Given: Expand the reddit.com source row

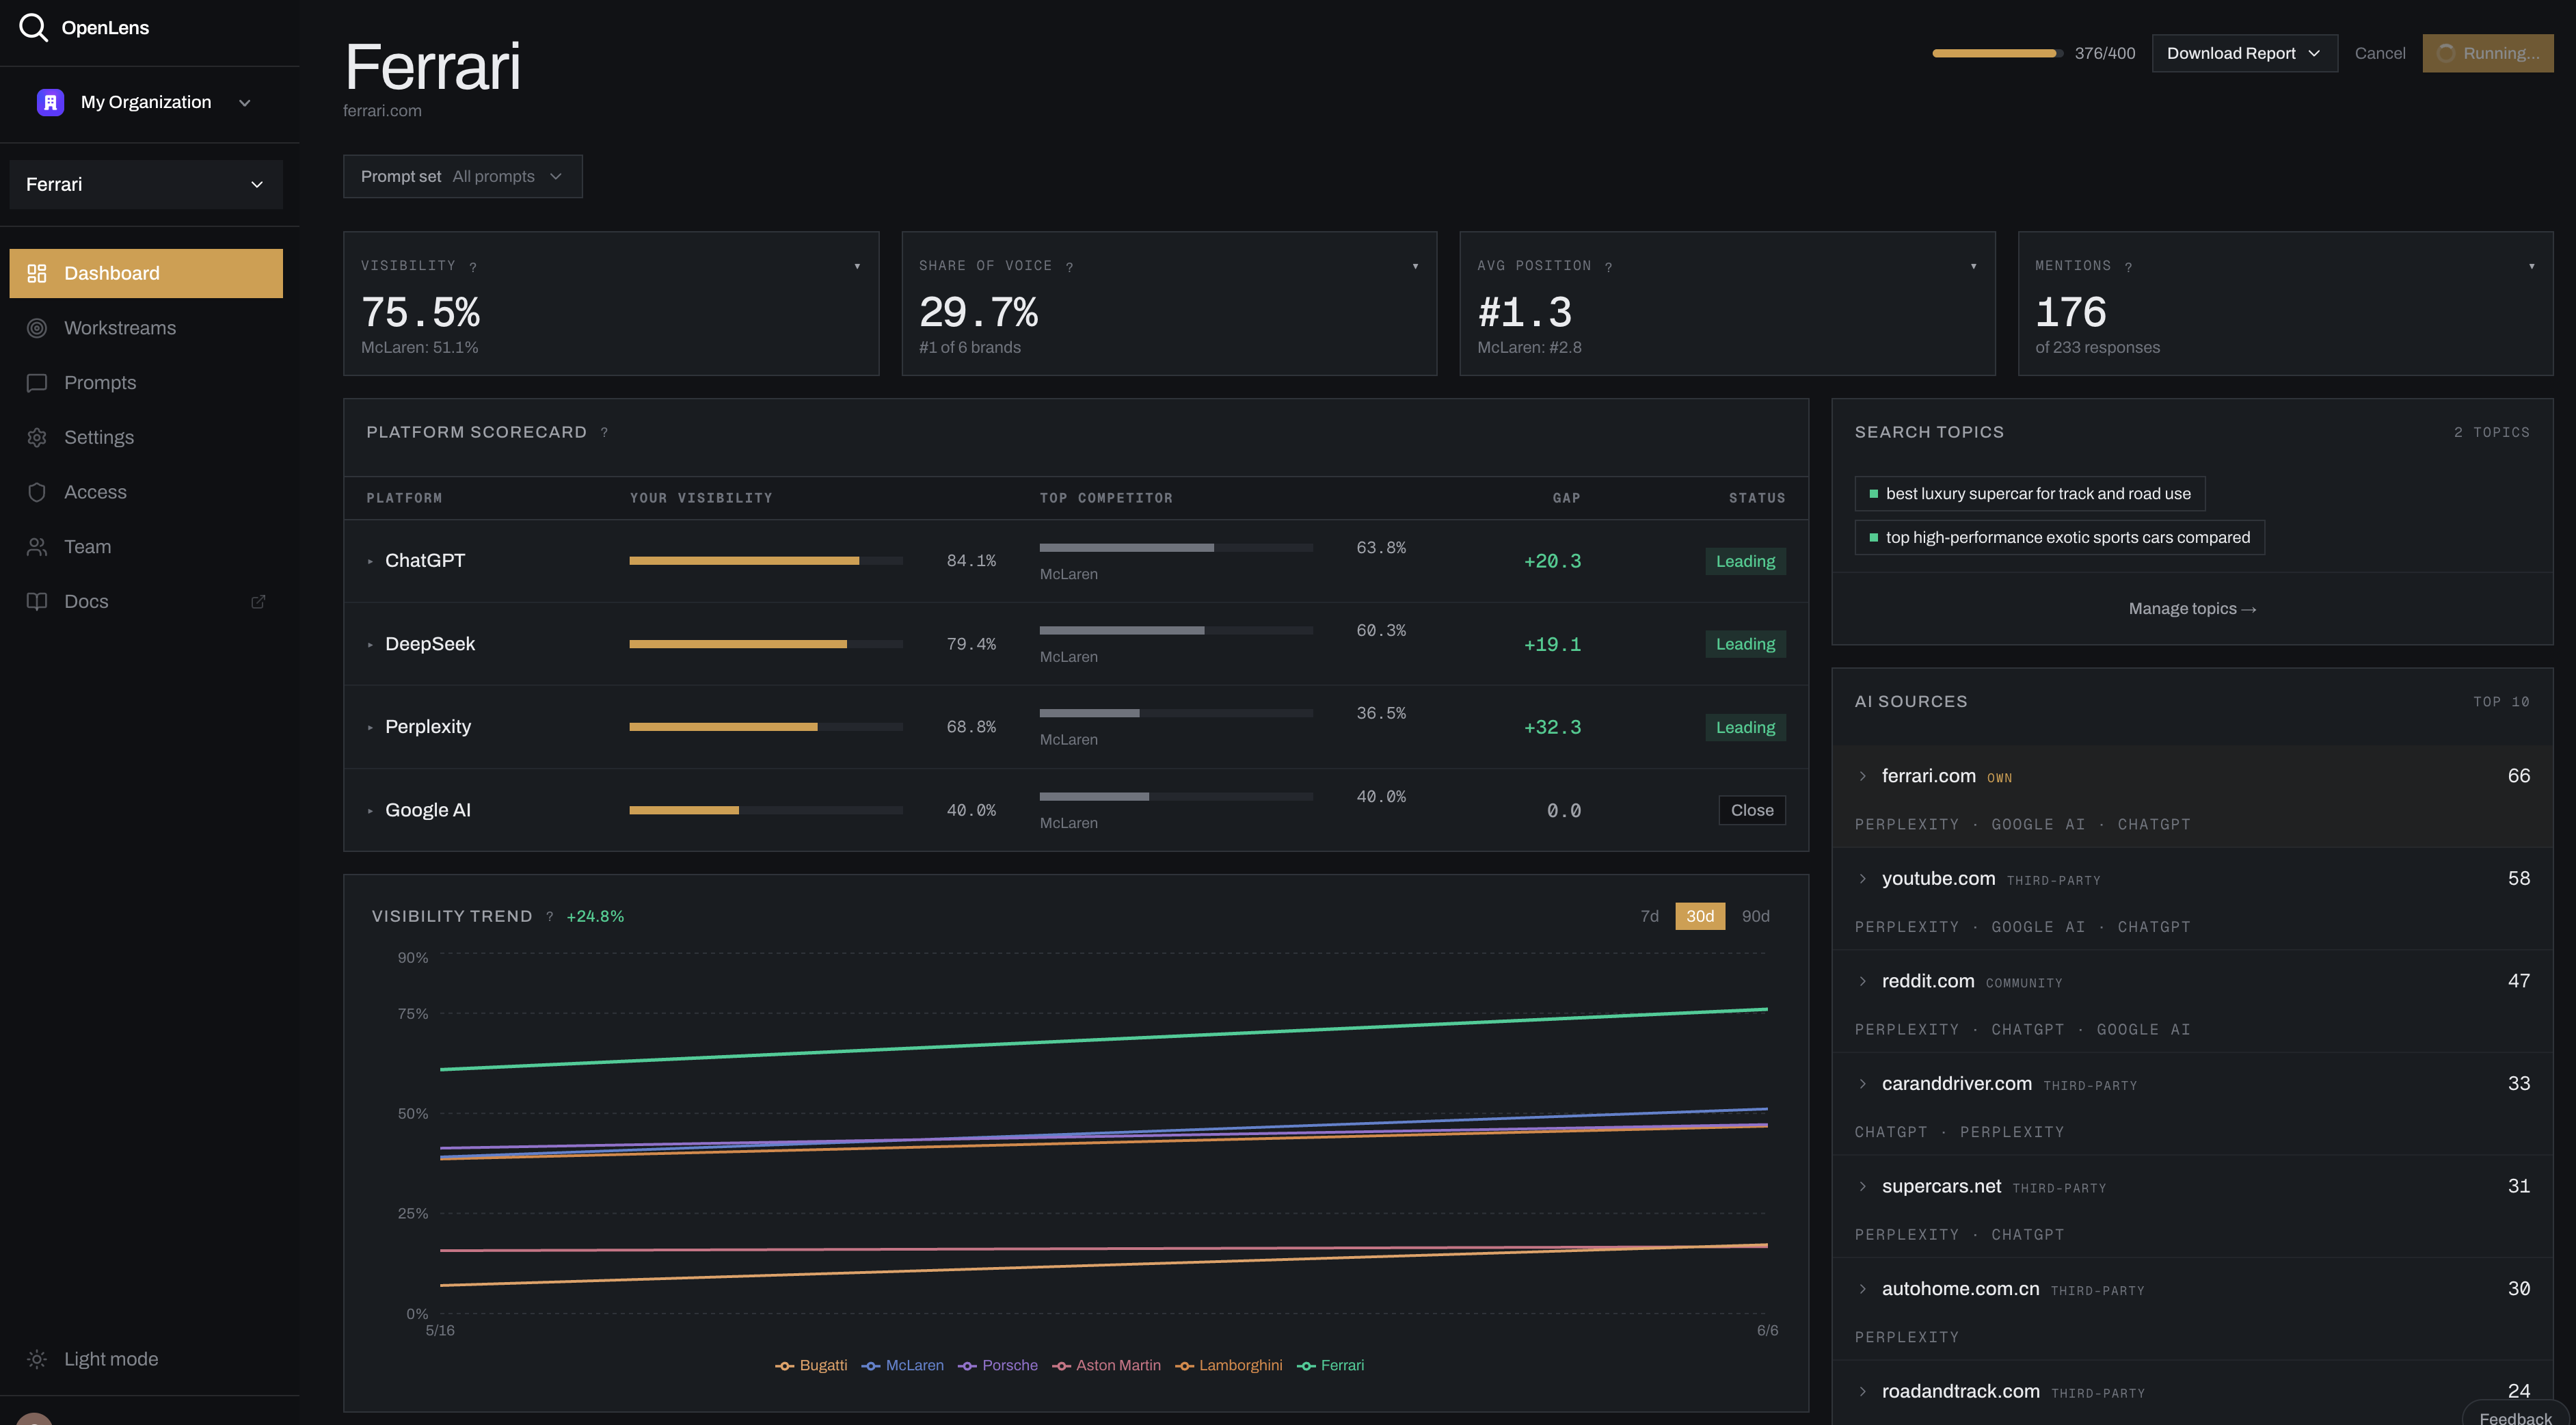Looking at the screenshot, I should tap(1862, 981).
